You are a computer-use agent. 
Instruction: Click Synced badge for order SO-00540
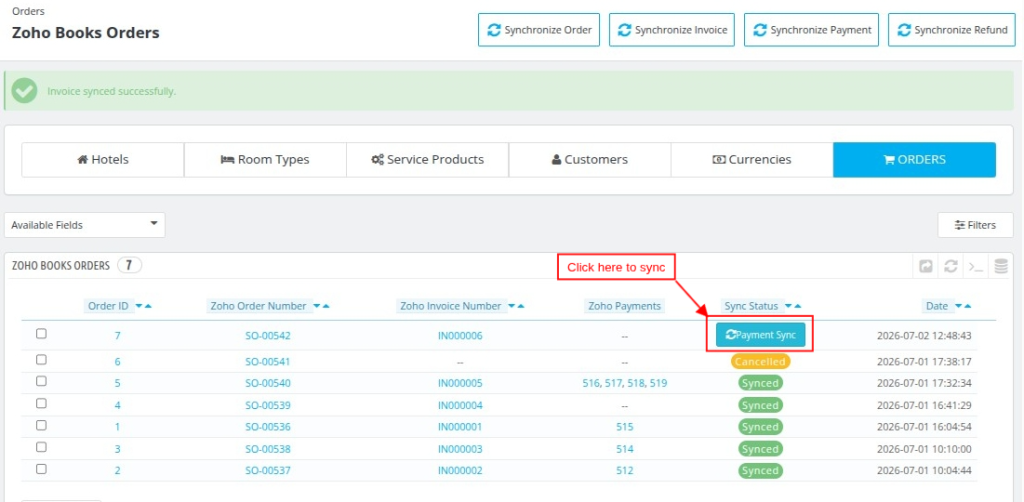click(x=760, y=383)
